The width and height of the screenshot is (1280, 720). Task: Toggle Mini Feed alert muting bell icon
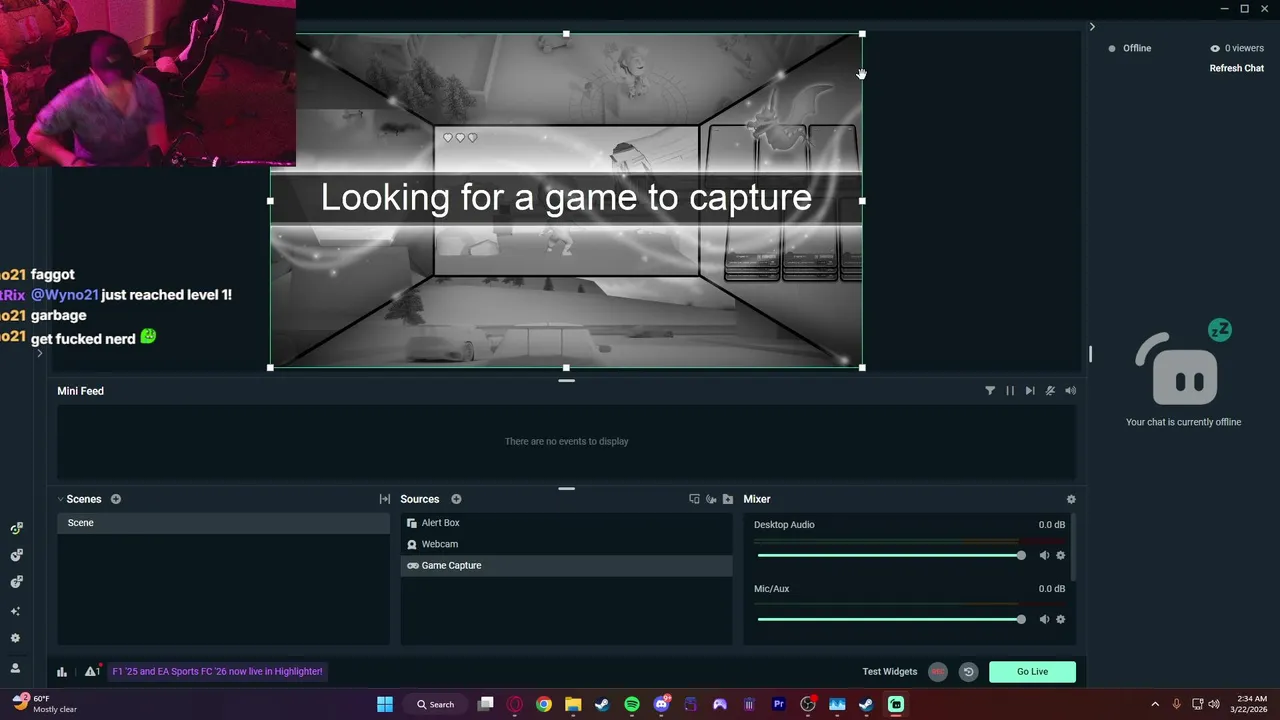(1050, 391)
